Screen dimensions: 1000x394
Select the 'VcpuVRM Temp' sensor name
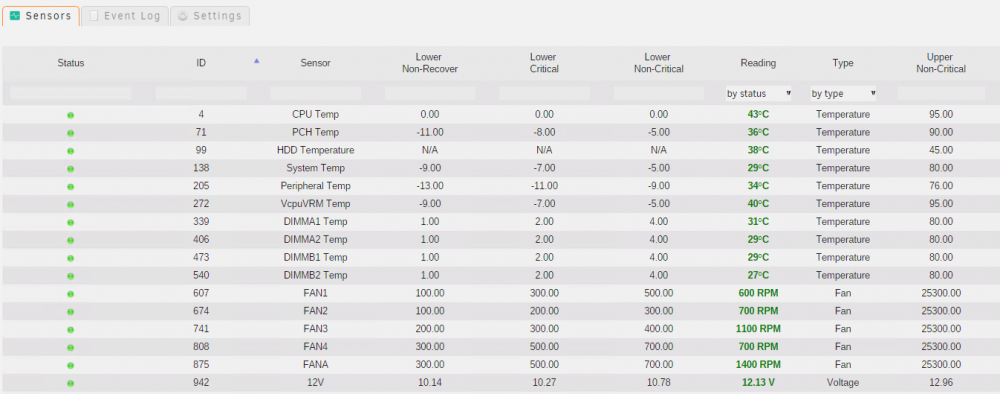click(x=316, y=204)
